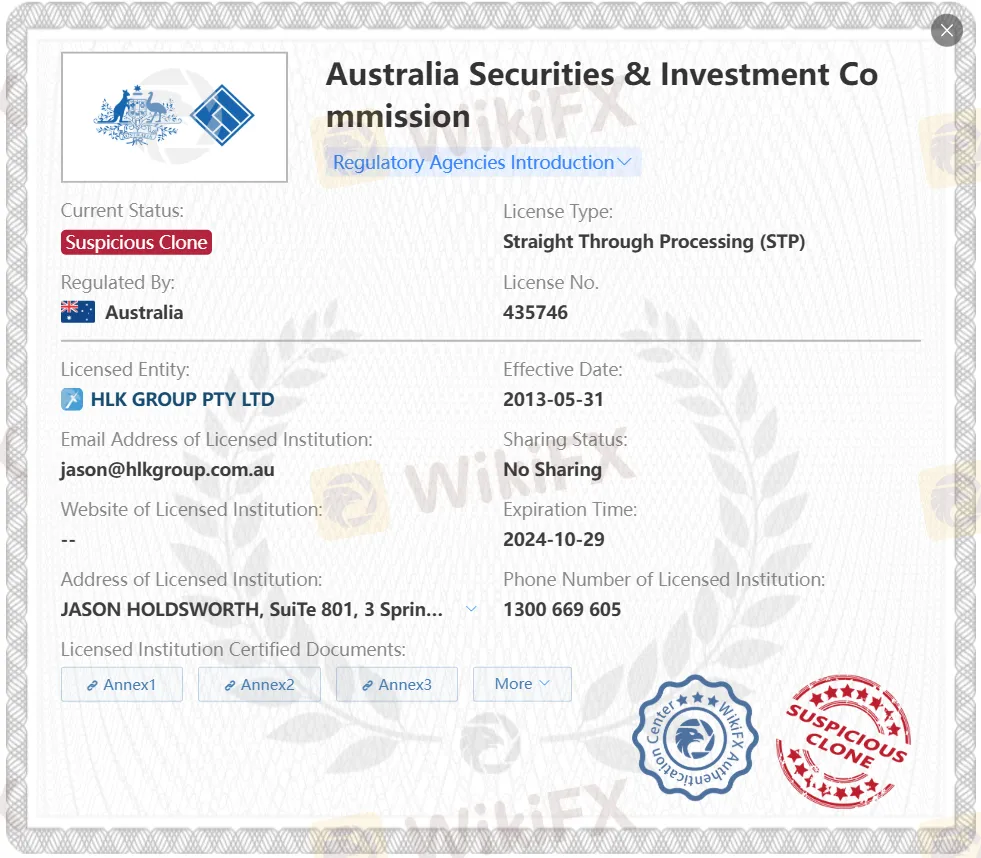
Task: Click the Annex3 link icon
Action: coord(367,685)
